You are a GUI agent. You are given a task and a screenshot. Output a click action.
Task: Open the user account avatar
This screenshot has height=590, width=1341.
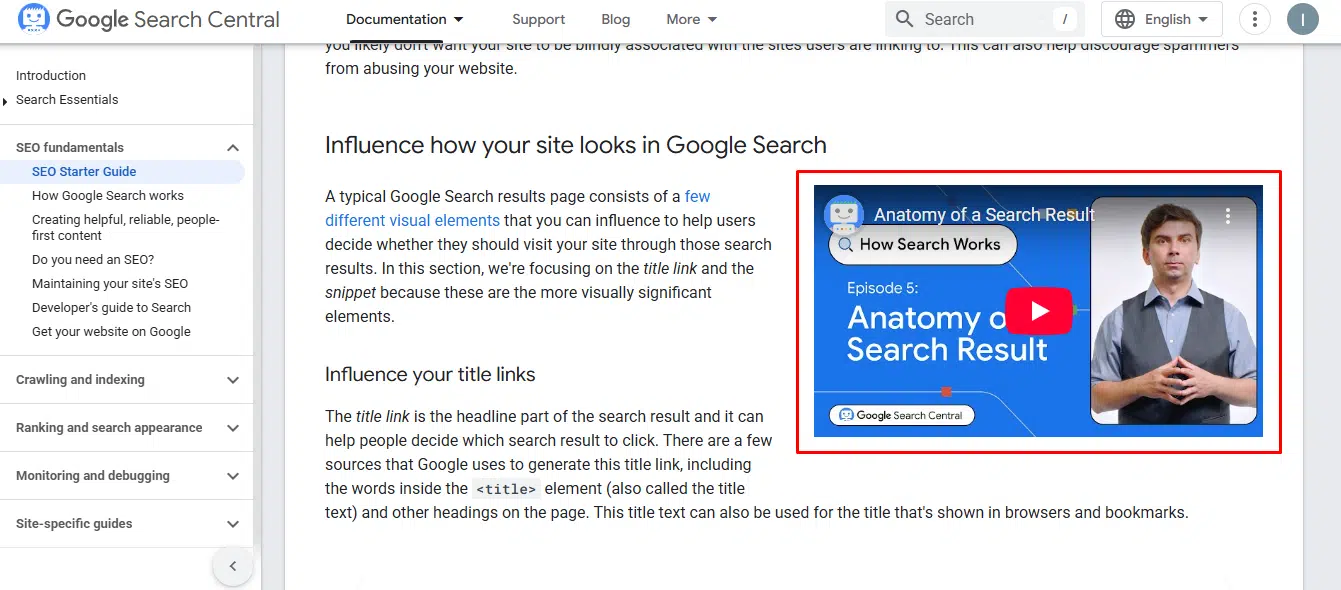tap(1302, 19)
